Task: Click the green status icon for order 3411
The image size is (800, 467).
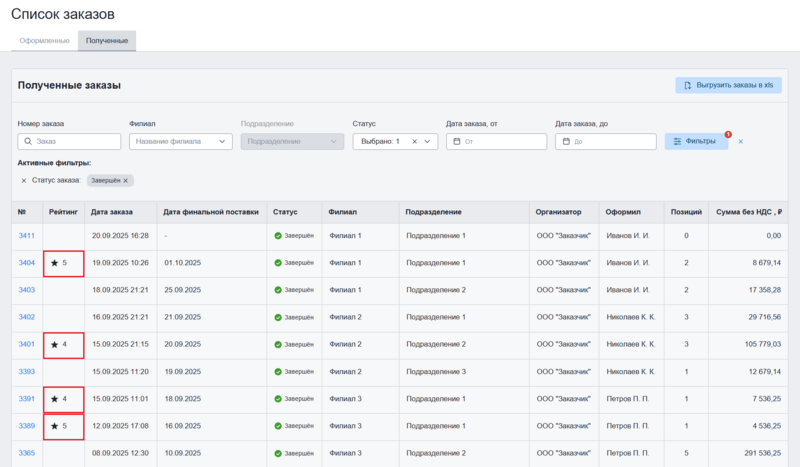Action: pyautogui.click(x=278, y=235)
